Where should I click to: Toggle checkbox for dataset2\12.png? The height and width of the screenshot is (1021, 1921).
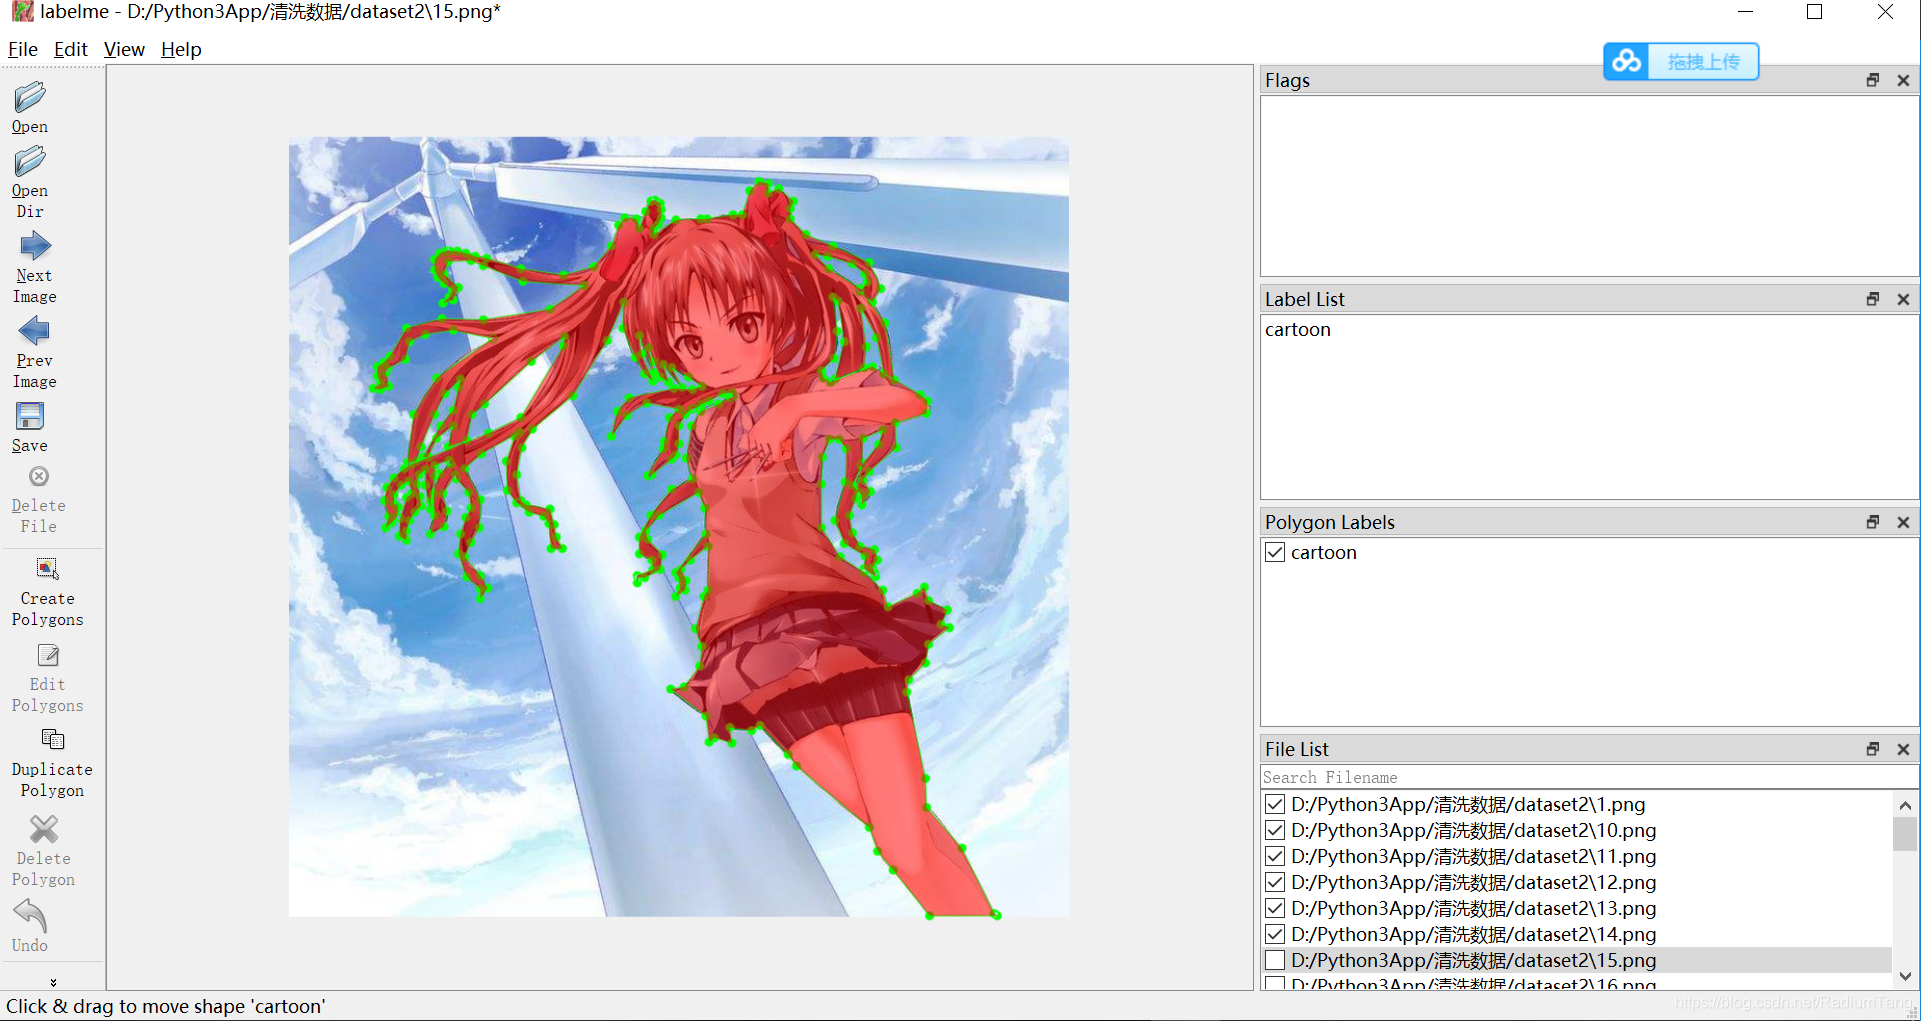point(1275,882)
